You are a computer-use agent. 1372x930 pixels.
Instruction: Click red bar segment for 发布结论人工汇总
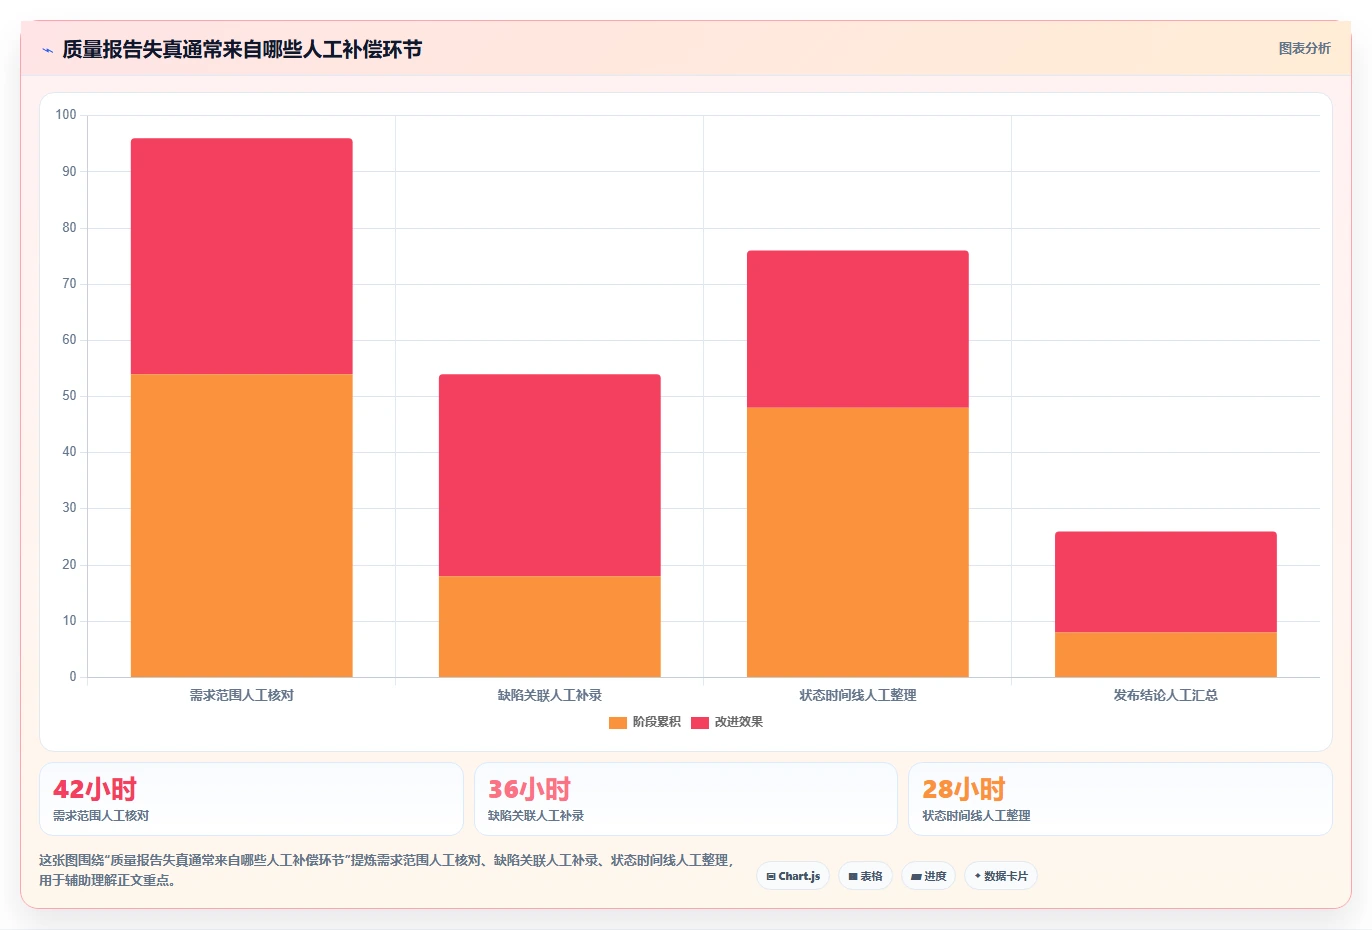click(x=1166, y=582)
